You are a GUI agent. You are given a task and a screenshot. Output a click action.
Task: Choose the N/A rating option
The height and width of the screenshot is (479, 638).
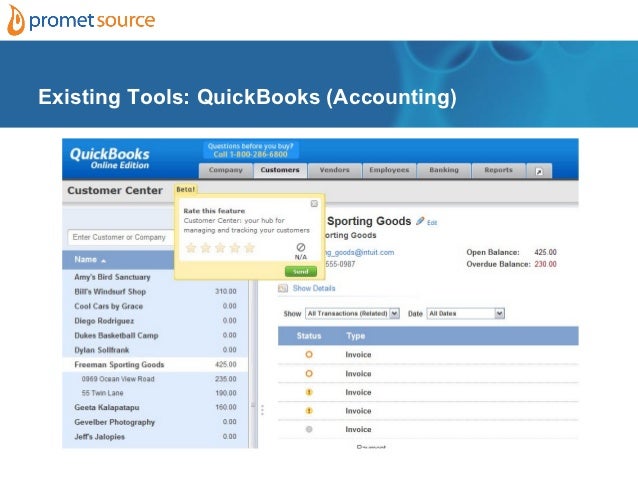(x=301, y=251)
